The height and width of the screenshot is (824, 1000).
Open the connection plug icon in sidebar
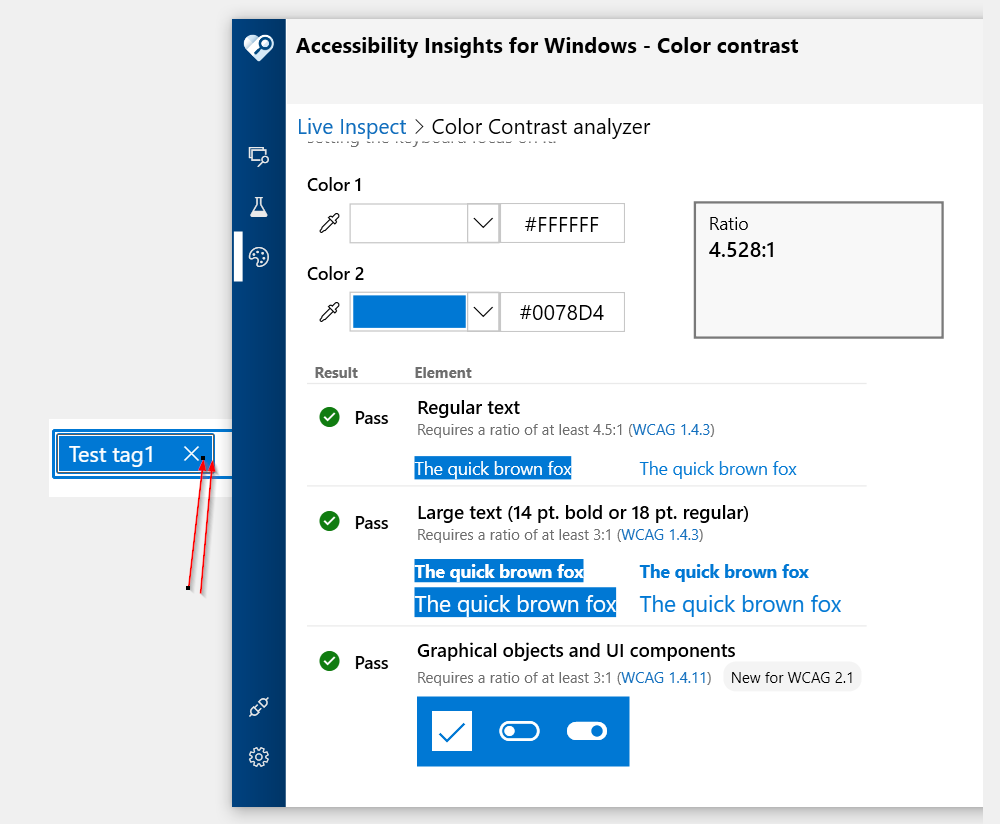point(258,707)
